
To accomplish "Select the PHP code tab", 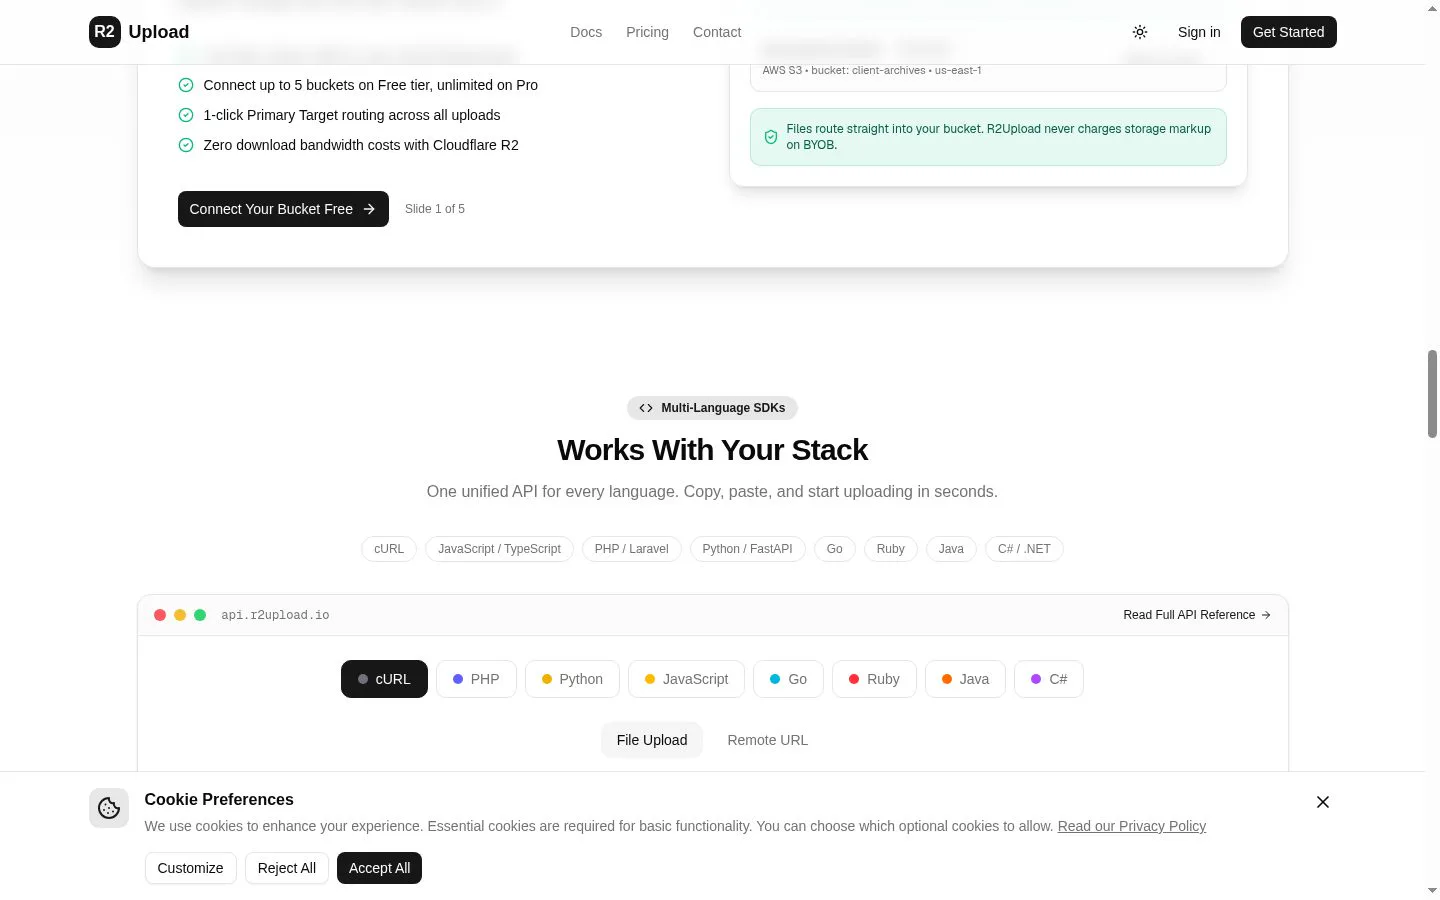I will tap(476, 679).
